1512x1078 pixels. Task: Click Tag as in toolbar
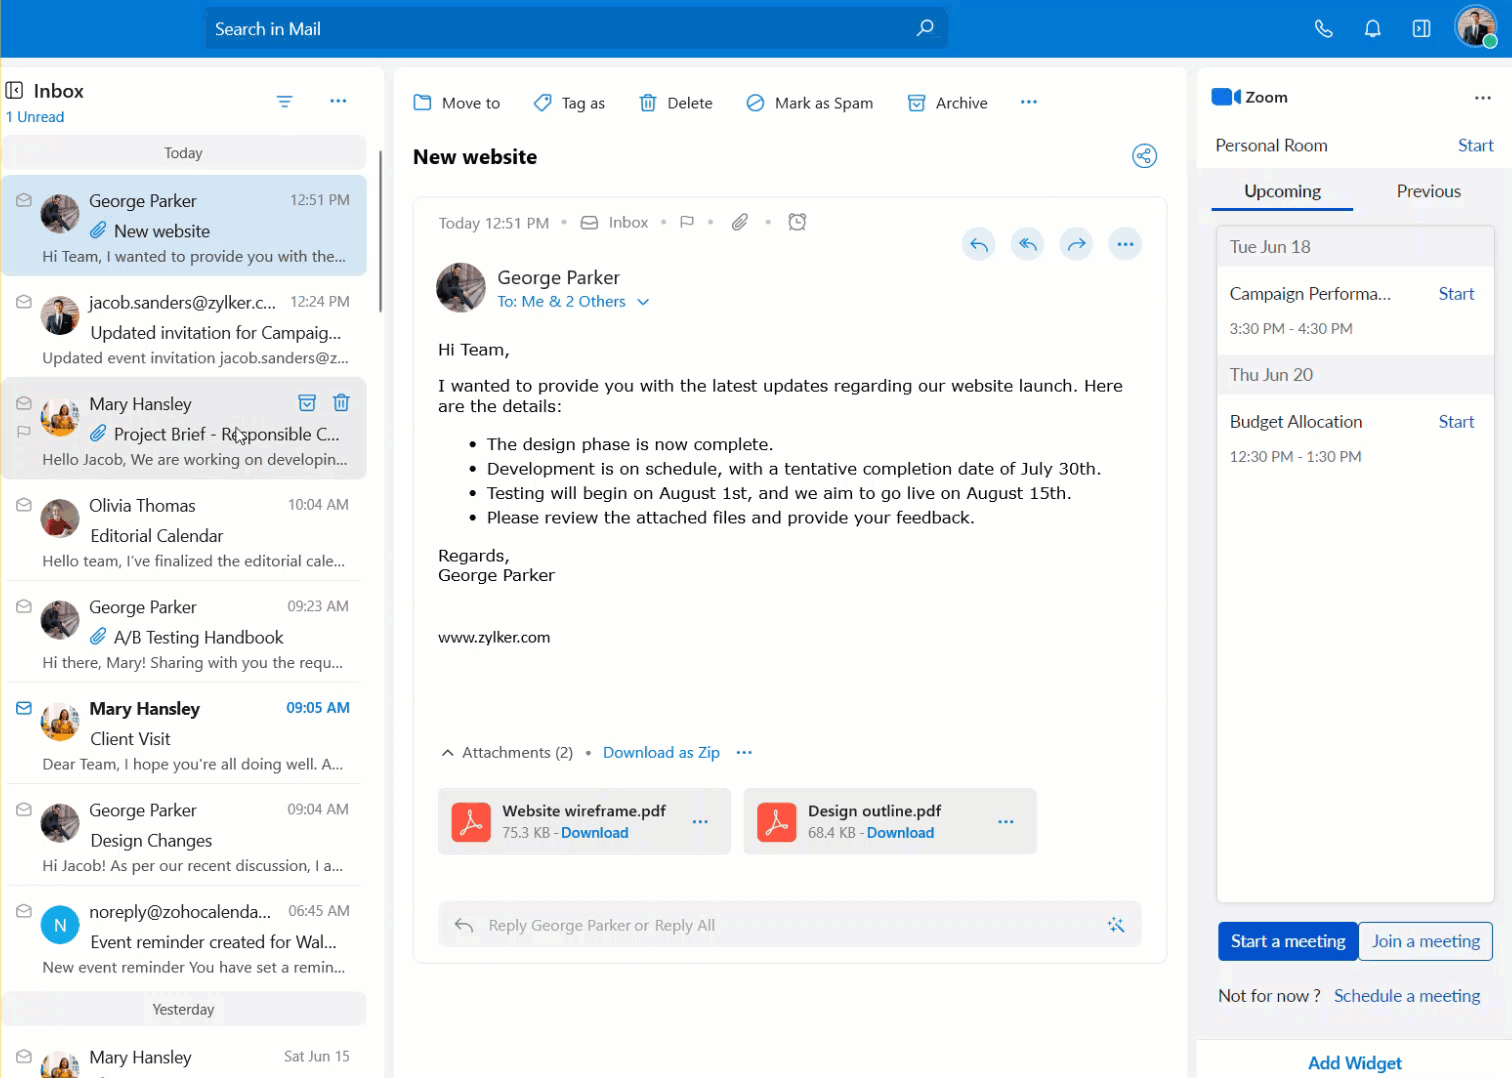pyautogui.click(x=569, y=103)
